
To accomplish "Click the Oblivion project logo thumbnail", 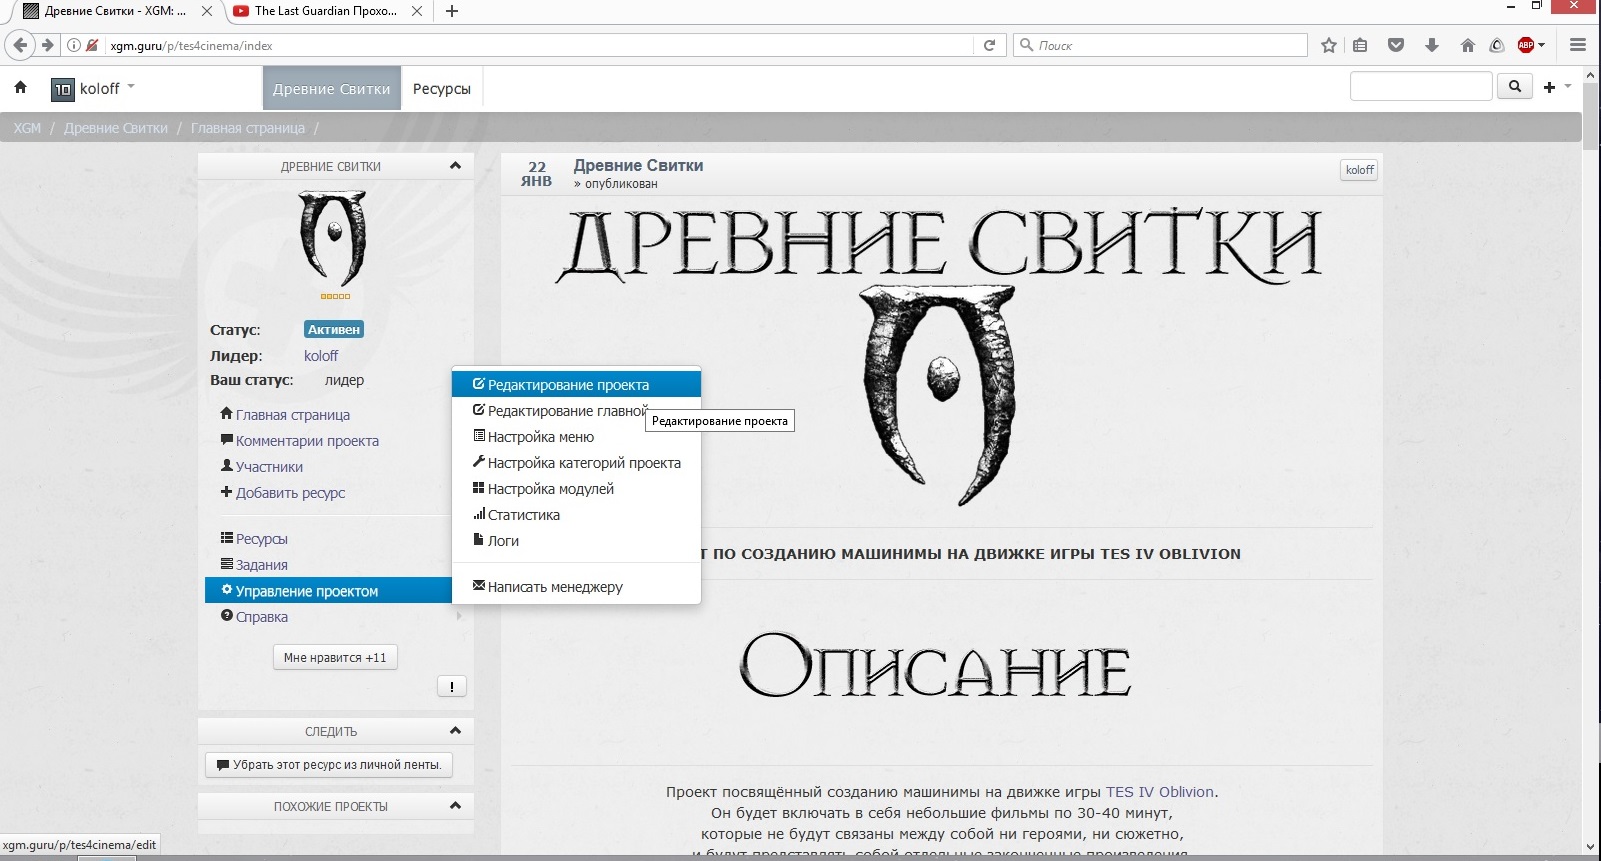I will (x=334, y=240).
